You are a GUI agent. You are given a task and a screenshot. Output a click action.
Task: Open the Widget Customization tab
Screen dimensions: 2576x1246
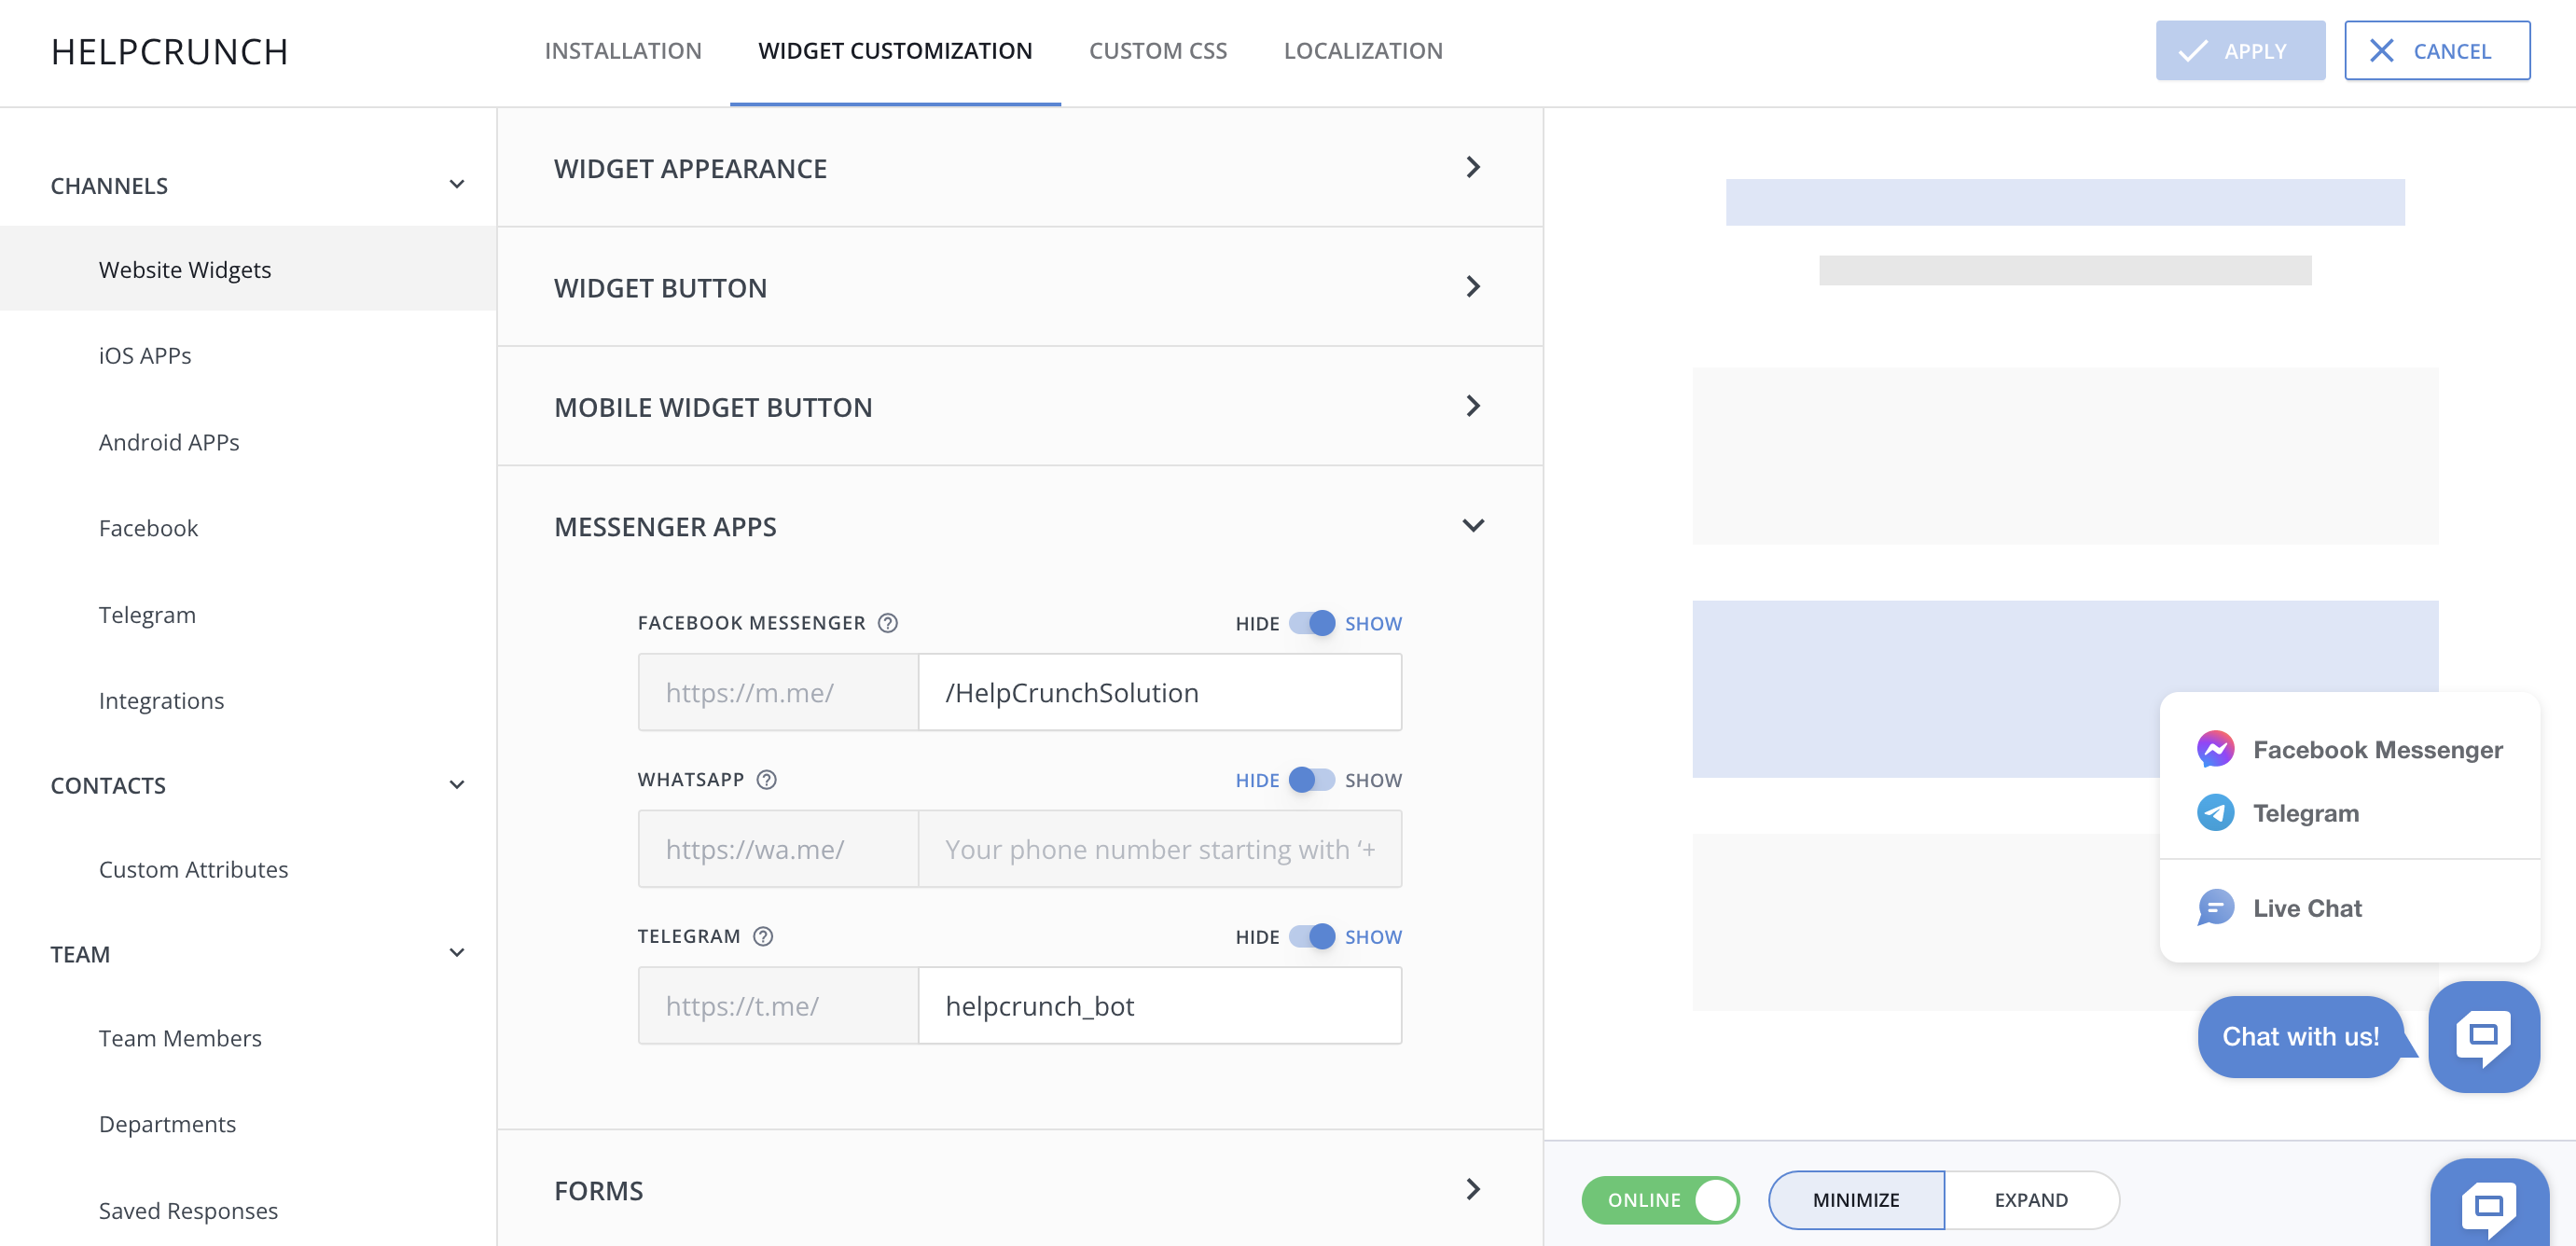[895, 51]
